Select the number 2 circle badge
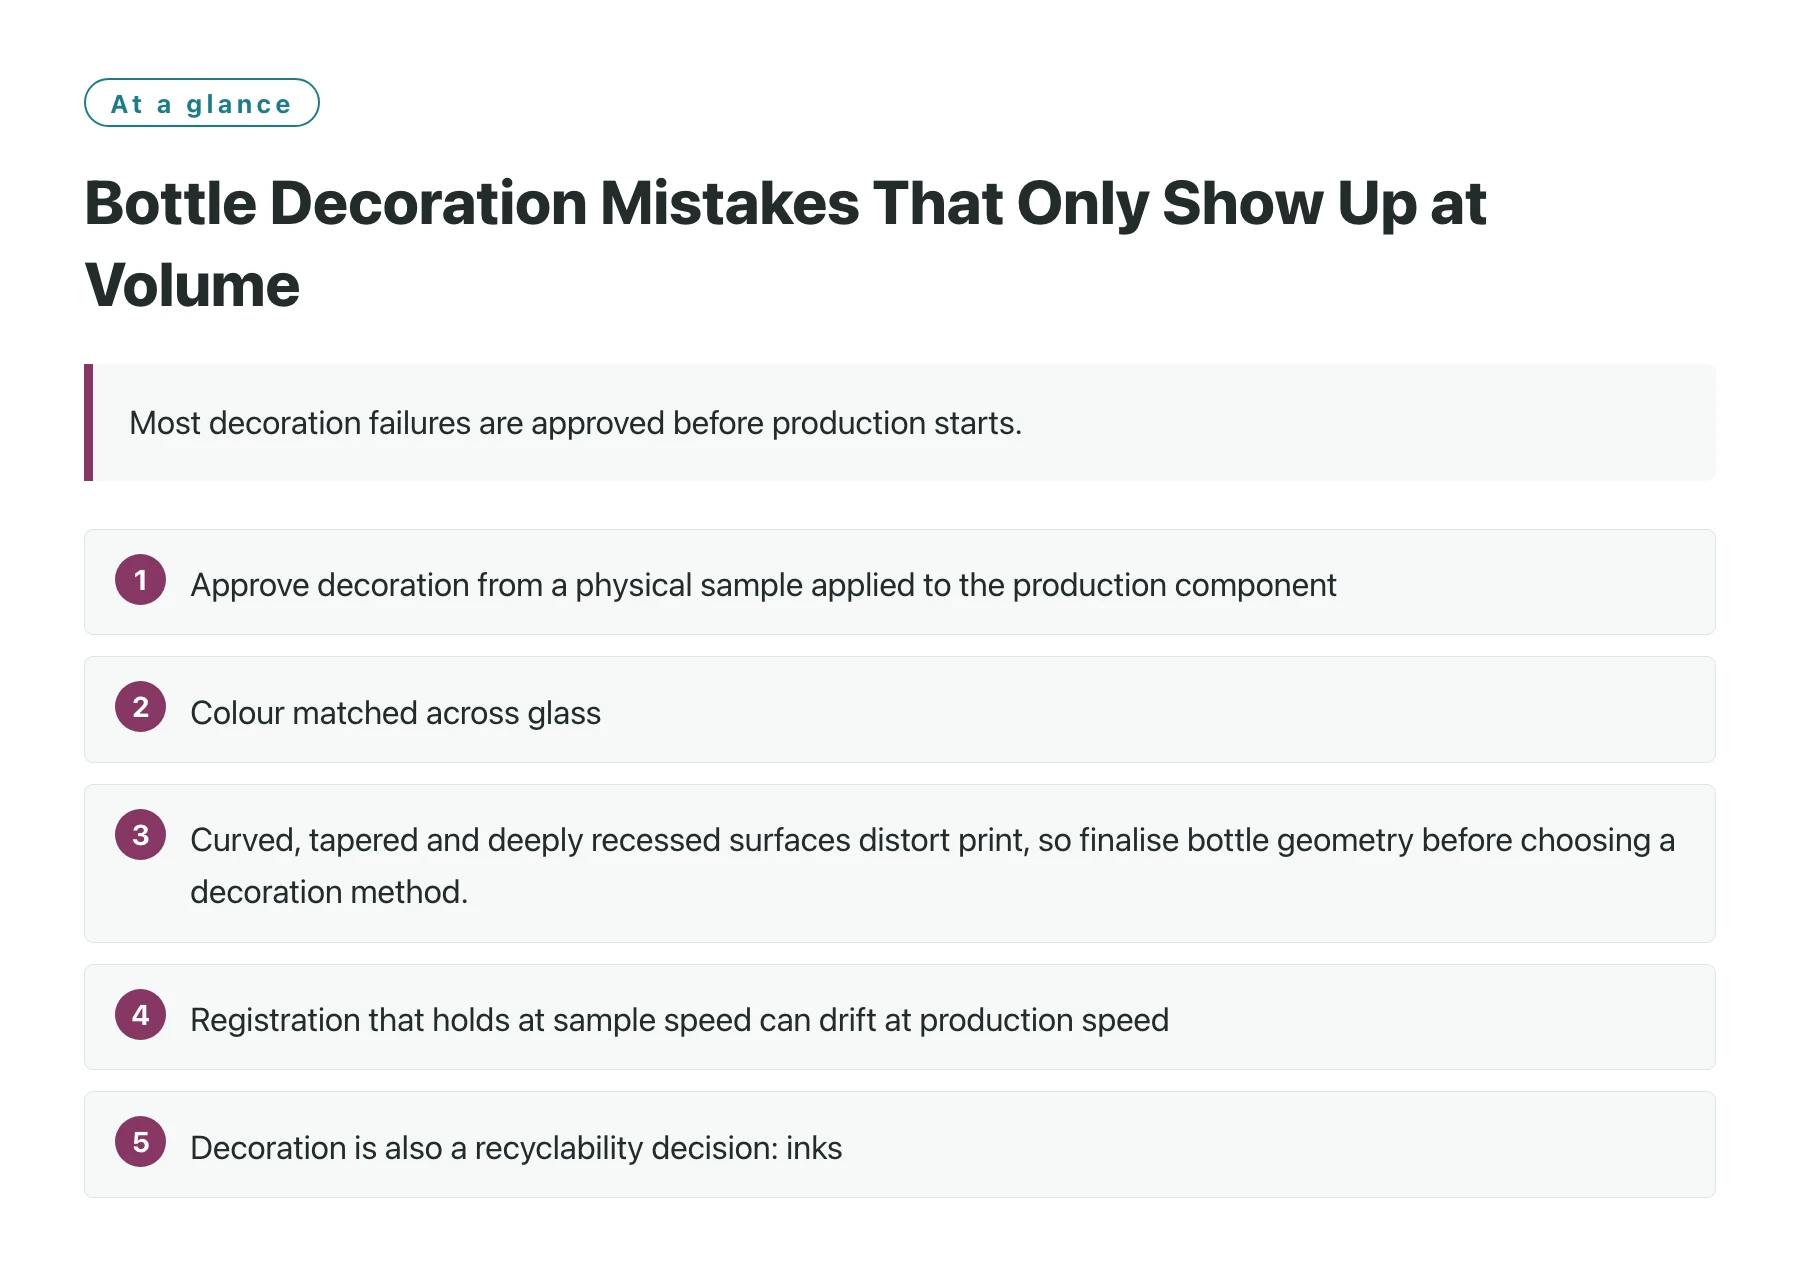 click(140, 707)
